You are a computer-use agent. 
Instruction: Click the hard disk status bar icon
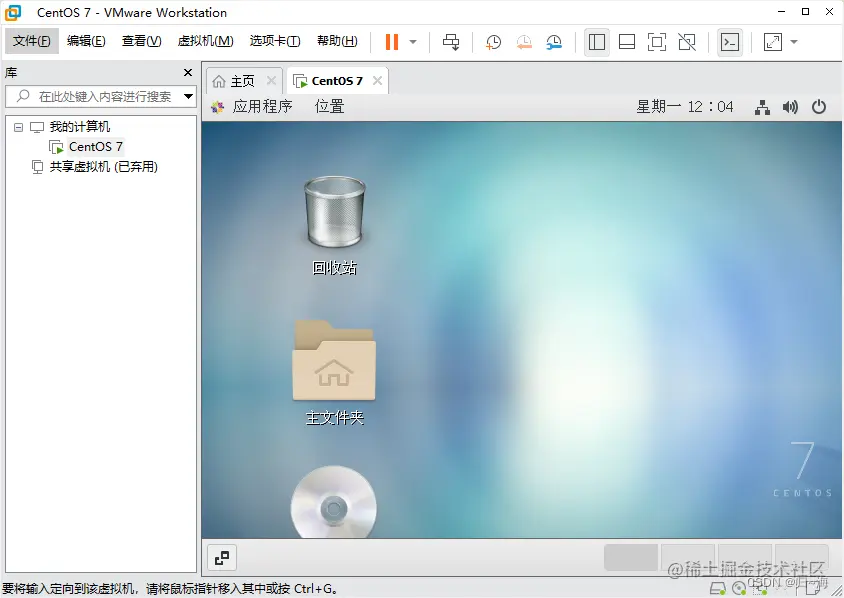tap(718, 588)
